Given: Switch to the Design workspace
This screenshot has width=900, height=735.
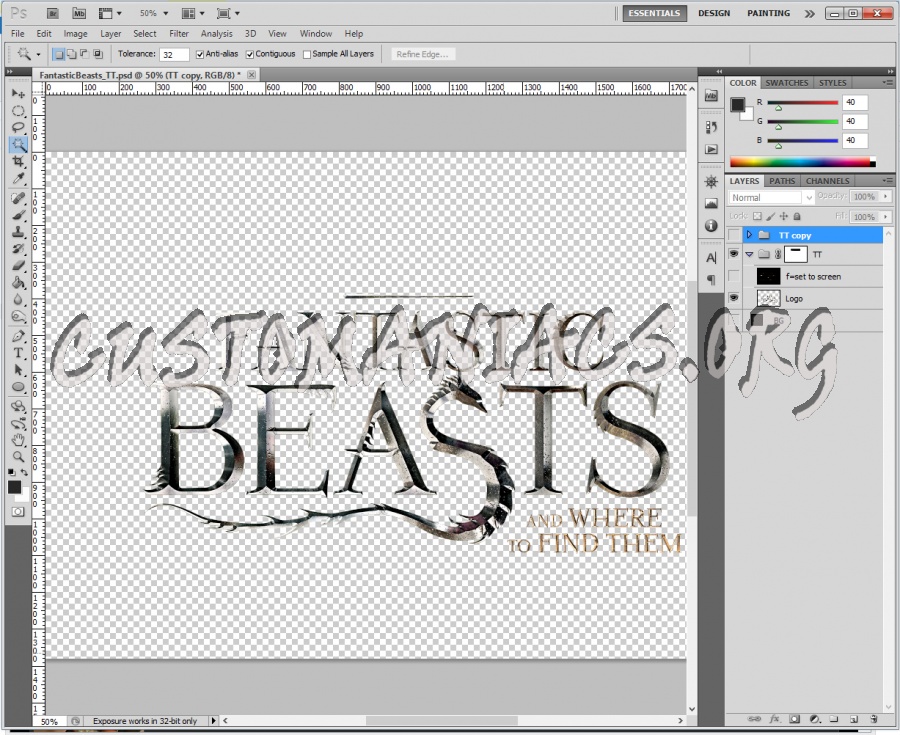Looking at the screenshot, I should (x=714, y=13).
